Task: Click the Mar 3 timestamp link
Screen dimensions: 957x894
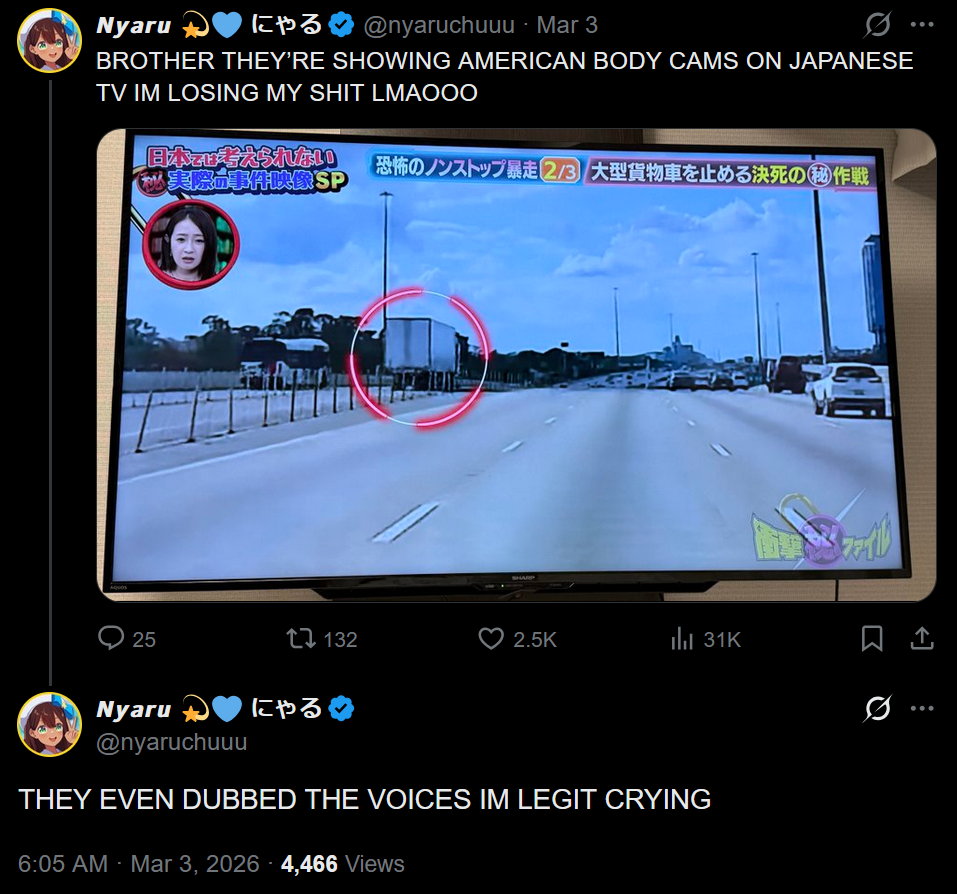Action: coord(567,25)
